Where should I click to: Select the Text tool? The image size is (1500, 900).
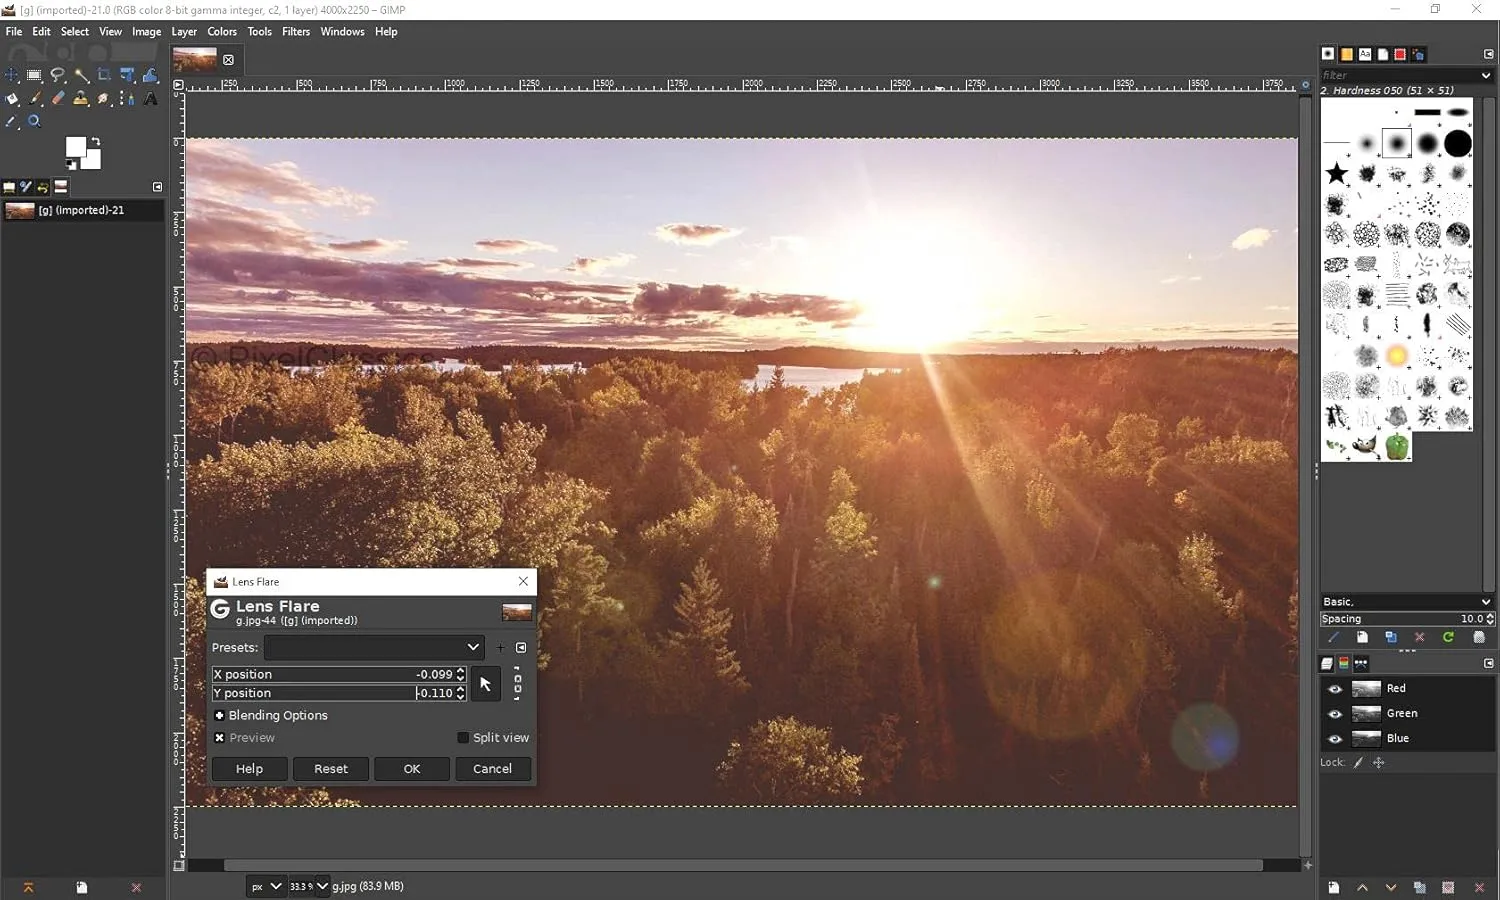[x=150, y=98]
